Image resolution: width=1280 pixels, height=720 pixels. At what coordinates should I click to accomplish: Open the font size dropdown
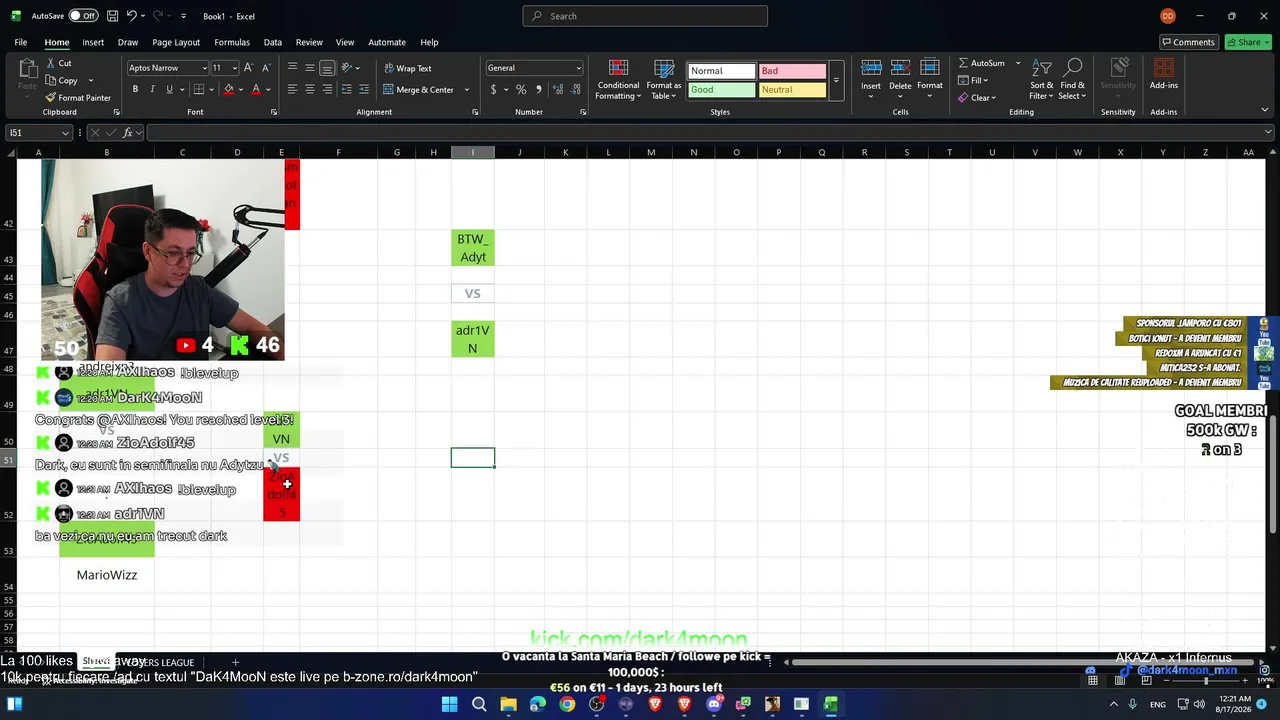point(235,68)
